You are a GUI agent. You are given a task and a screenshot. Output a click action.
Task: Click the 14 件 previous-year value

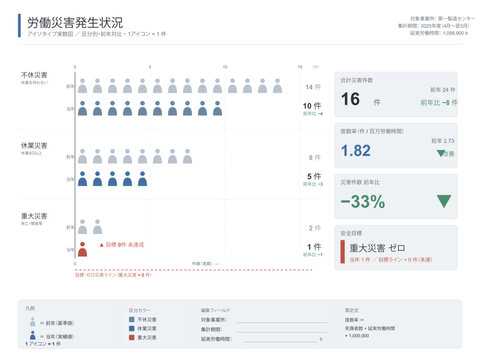(313, 87)
